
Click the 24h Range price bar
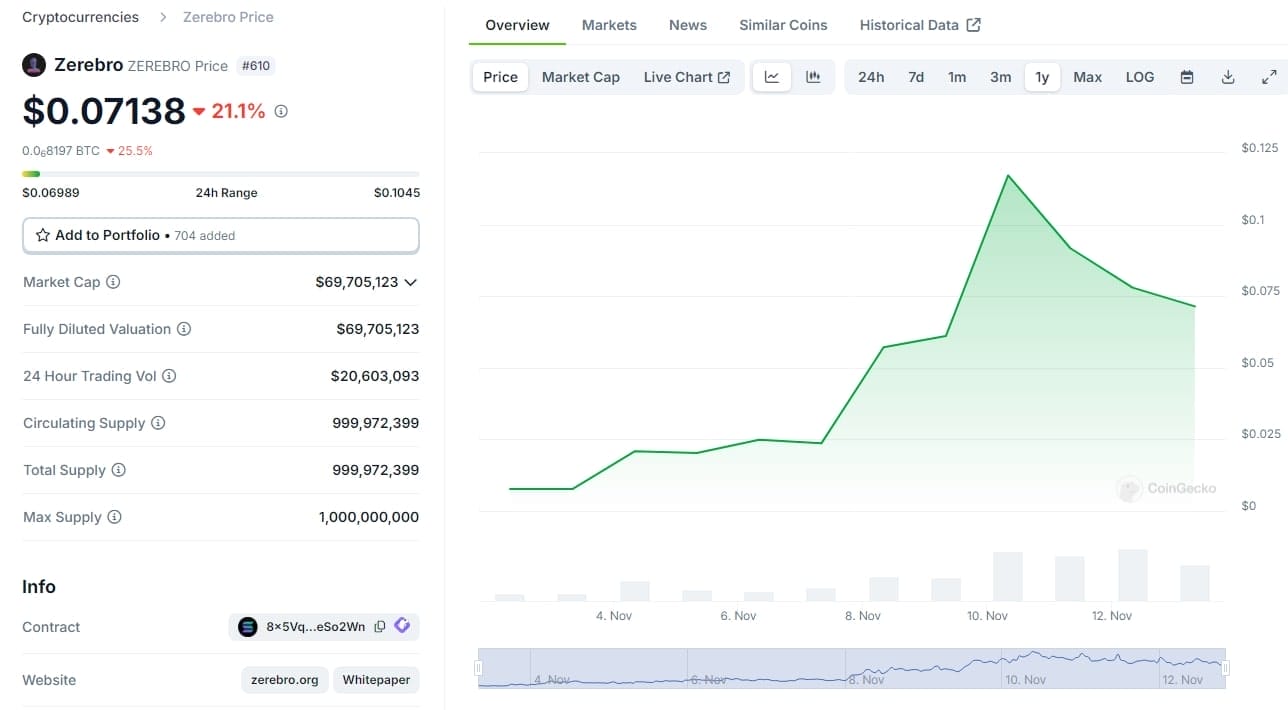click(221, 174)
